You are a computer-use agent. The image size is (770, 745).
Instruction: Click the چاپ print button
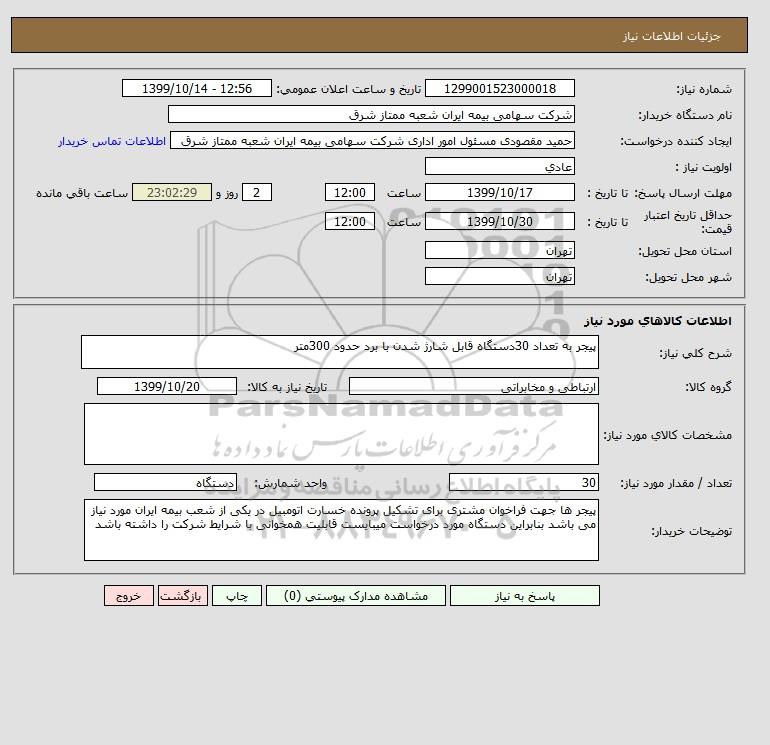pyautogui.click(x=237, y=596)
